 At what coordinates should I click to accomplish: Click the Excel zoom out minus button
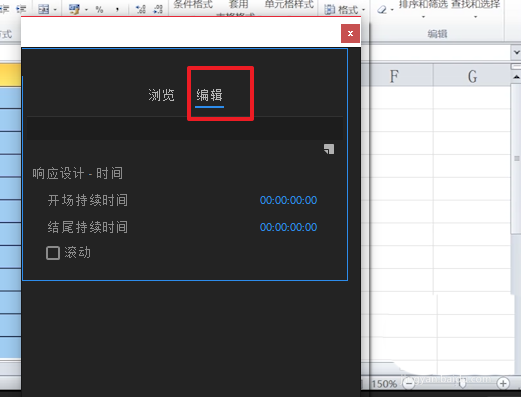(408, 384)
